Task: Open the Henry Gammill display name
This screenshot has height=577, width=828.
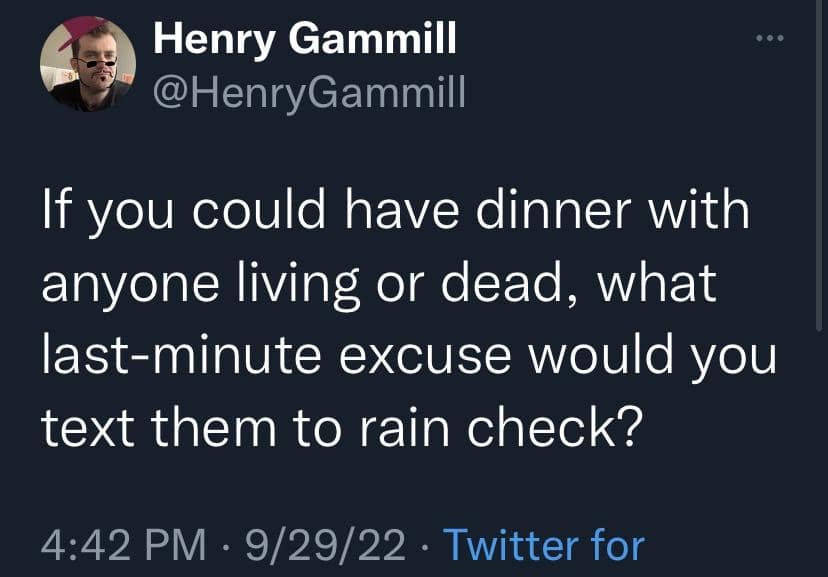Action: [305, 39]
